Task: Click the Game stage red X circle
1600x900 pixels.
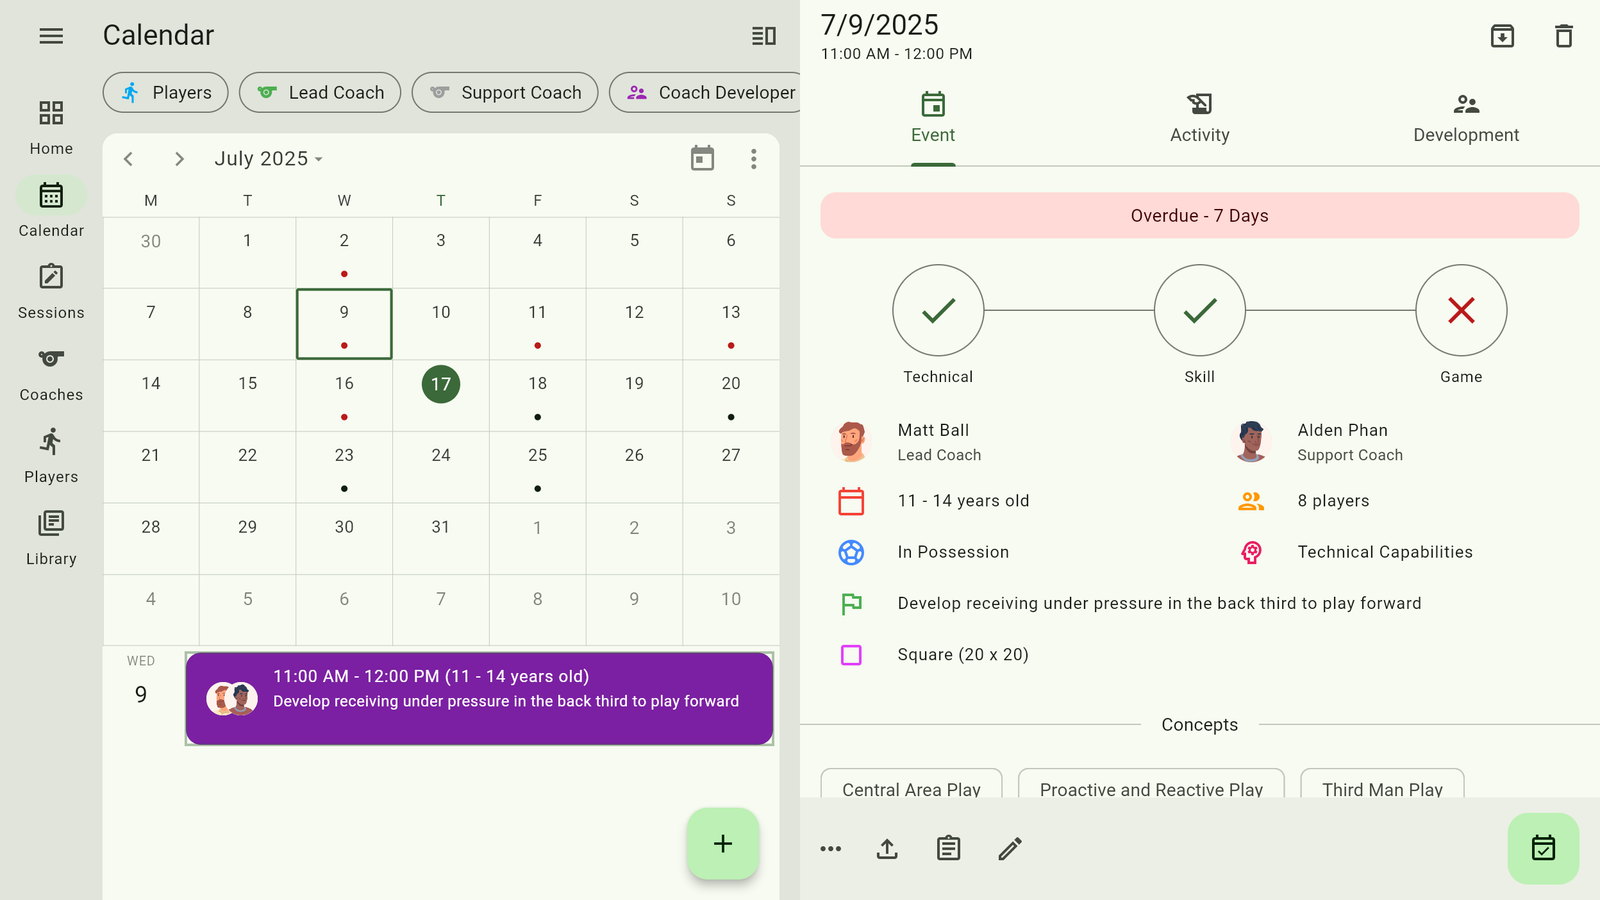Action: click(1461, 311)
